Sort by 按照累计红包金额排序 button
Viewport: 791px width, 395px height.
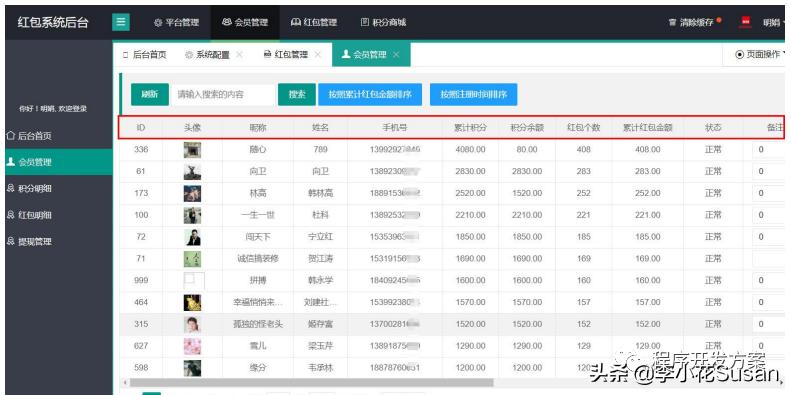point(370,94)
